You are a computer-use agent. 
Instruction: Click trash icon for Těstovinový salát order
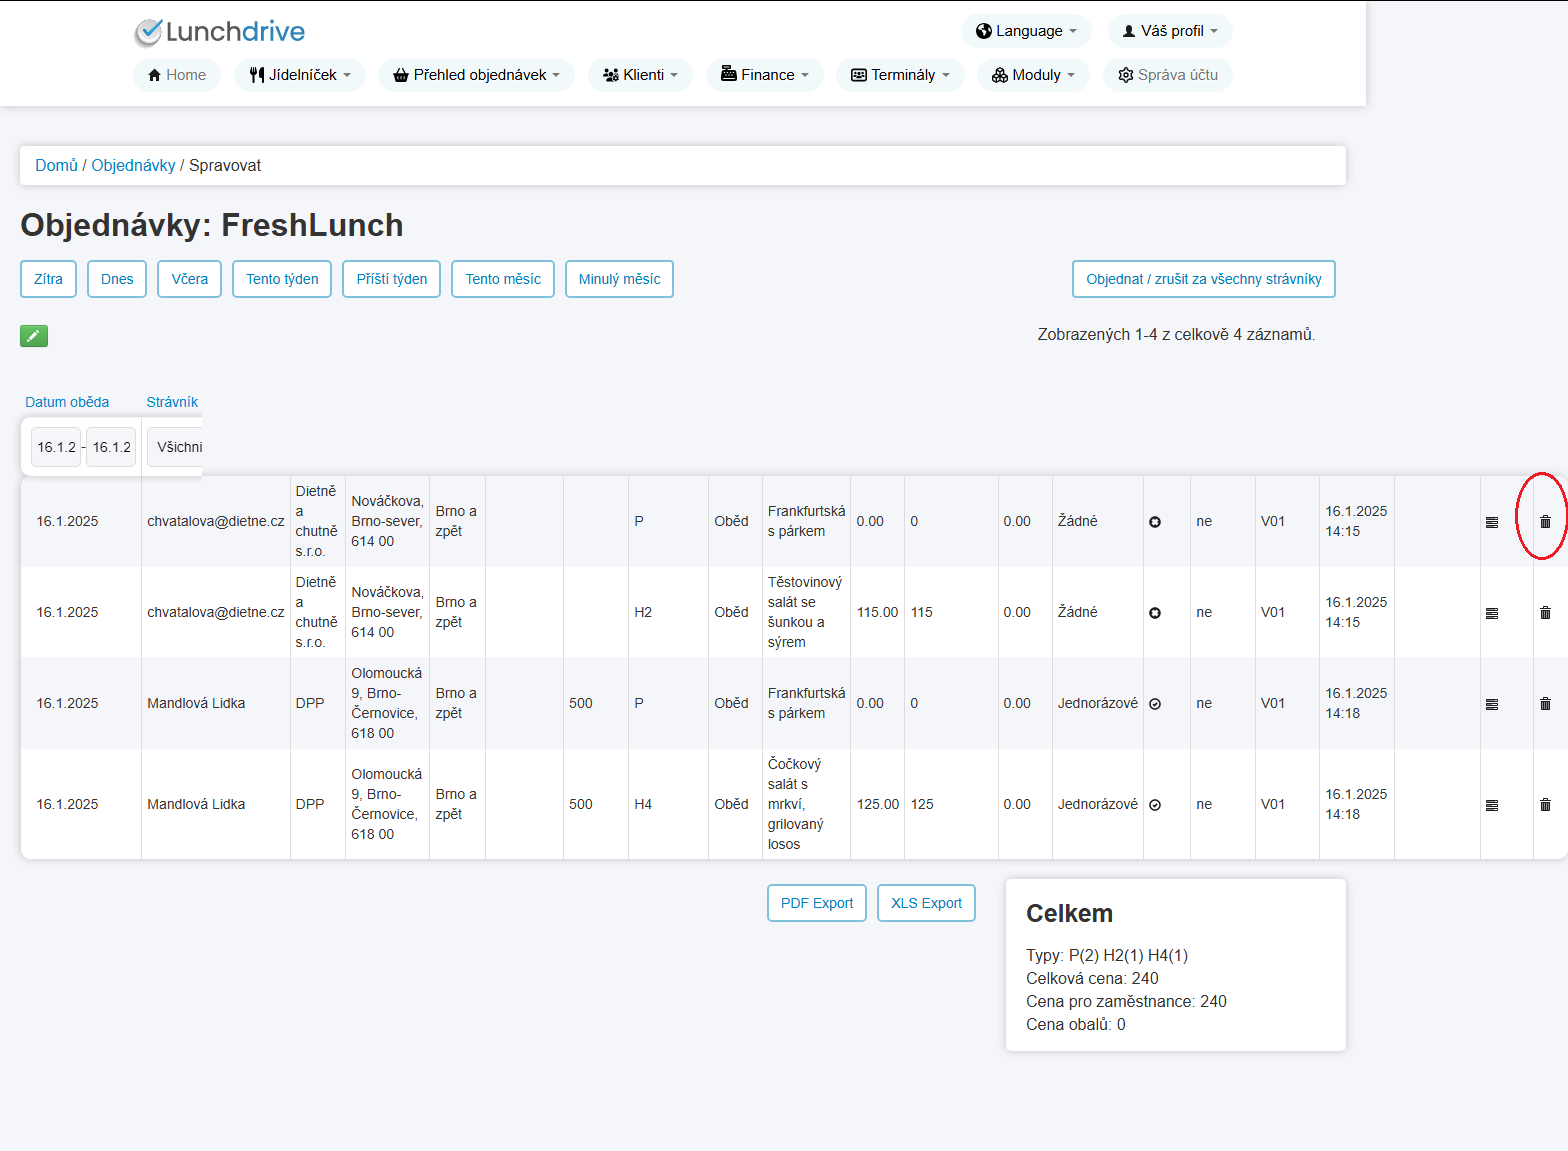point(1545,613)
